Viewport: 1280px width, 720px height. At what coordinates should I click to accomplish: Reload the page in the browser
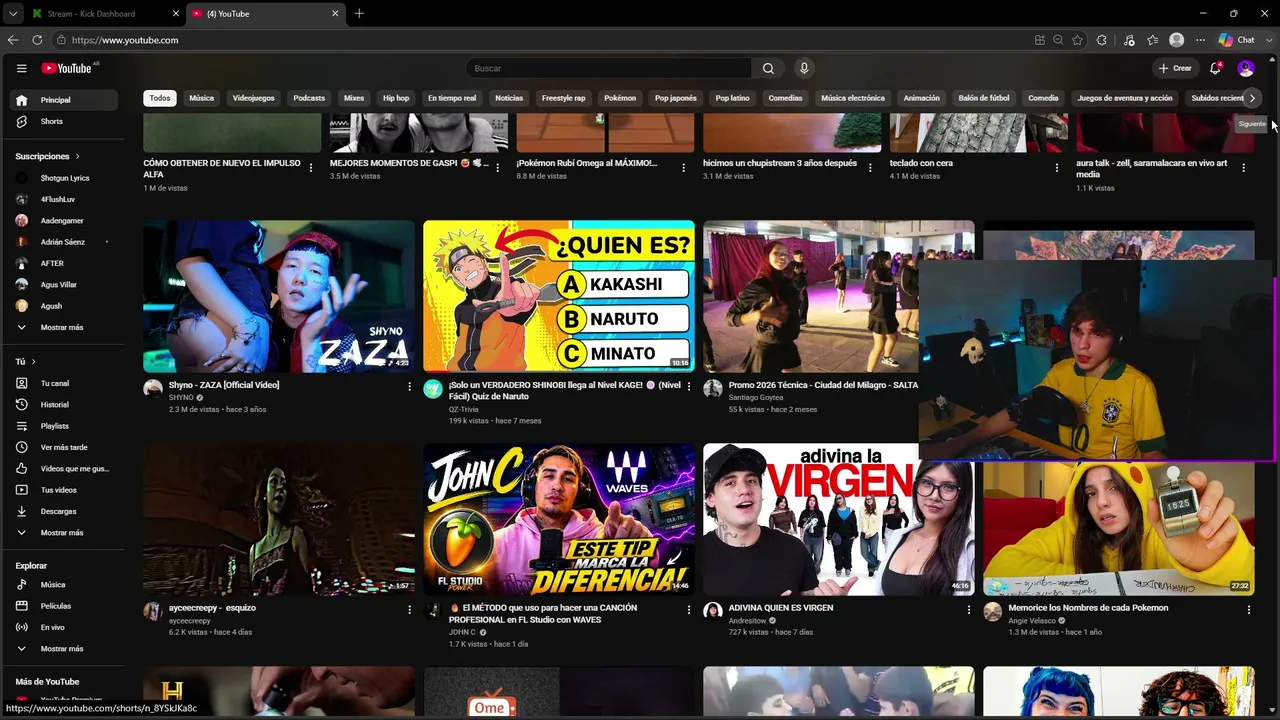pos(37,40)
